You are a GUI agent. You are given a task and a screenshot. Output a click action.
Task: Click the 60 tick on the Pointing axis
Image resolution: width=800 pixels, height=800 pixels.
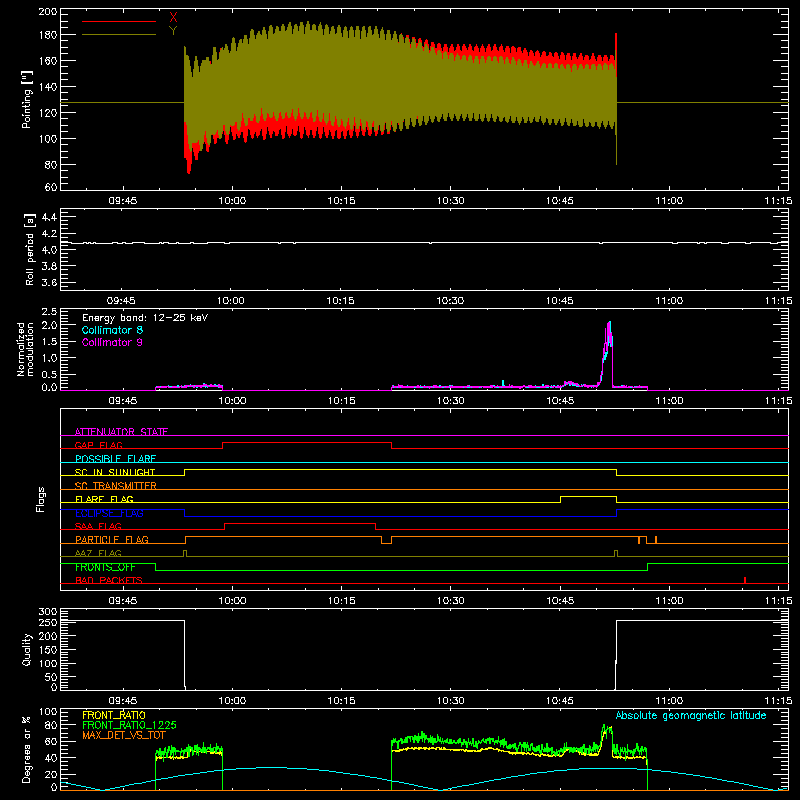(51, 187)
